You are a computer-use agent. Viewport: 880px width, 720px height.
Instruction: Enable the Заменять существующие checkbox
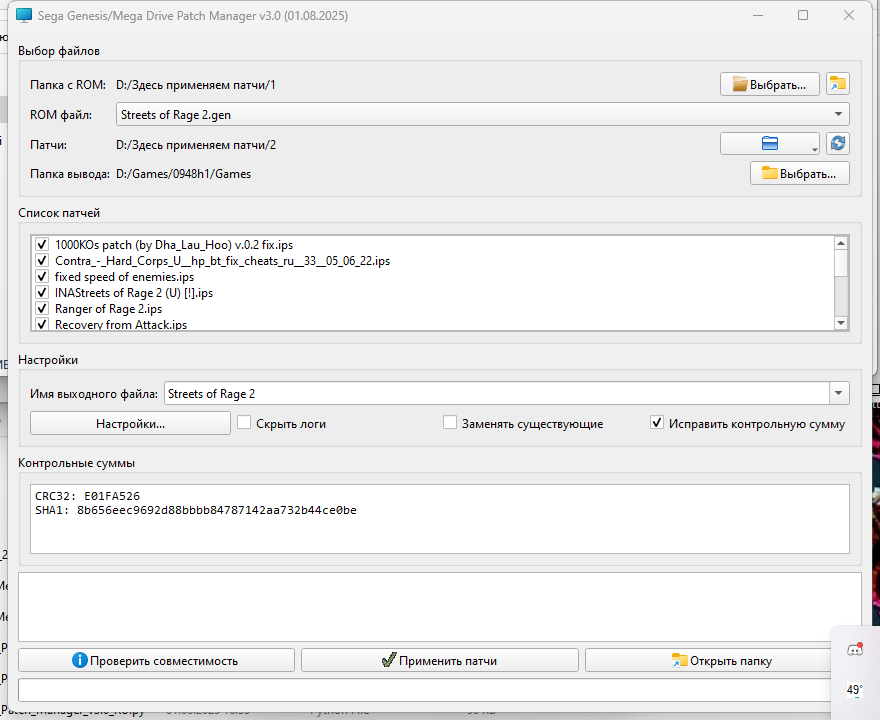coord(450,423)
